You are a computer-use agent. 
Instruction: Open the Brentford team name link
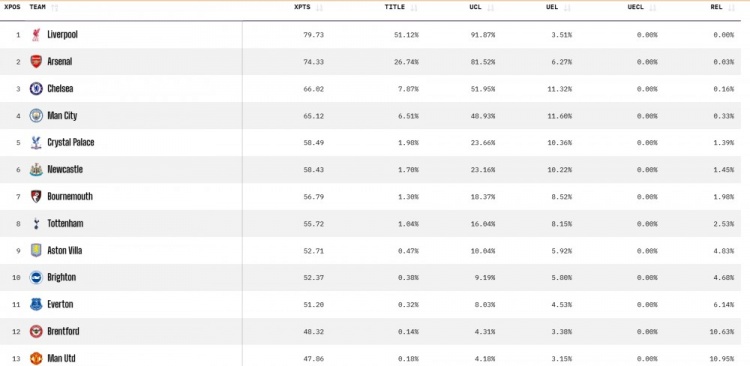point(63,331)
